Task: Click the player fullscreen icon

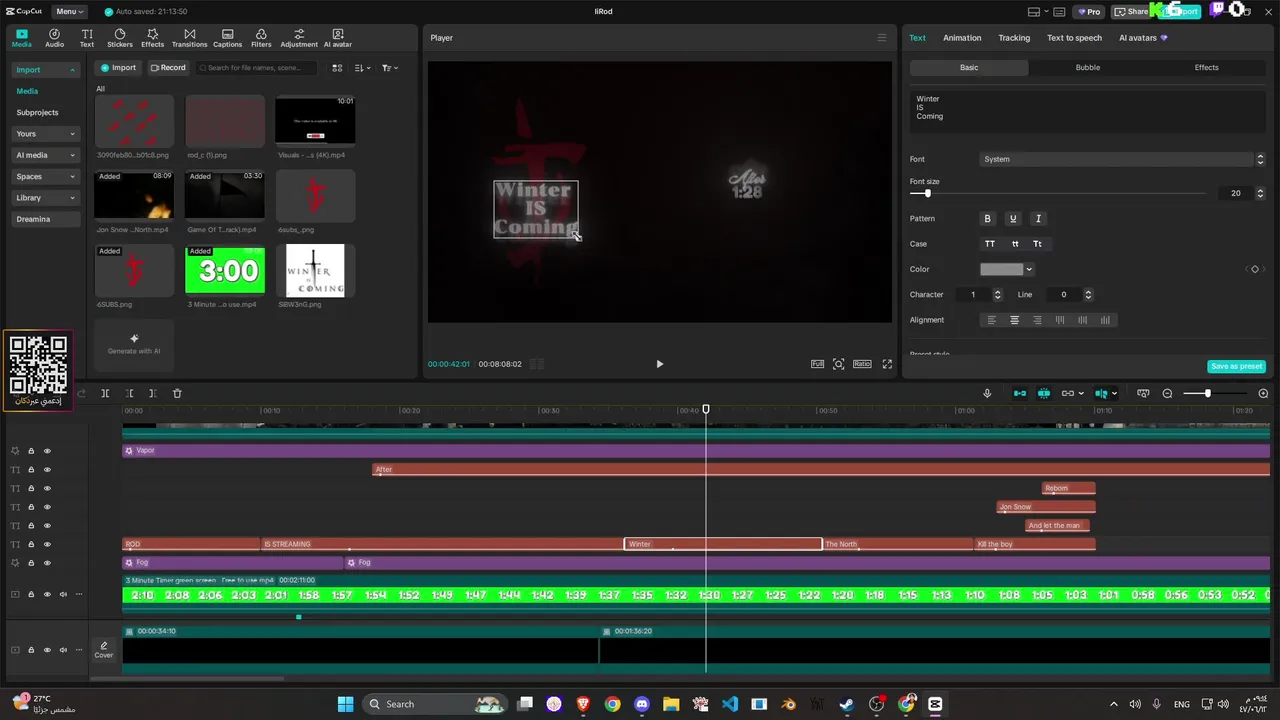Action: click(887, 364)
